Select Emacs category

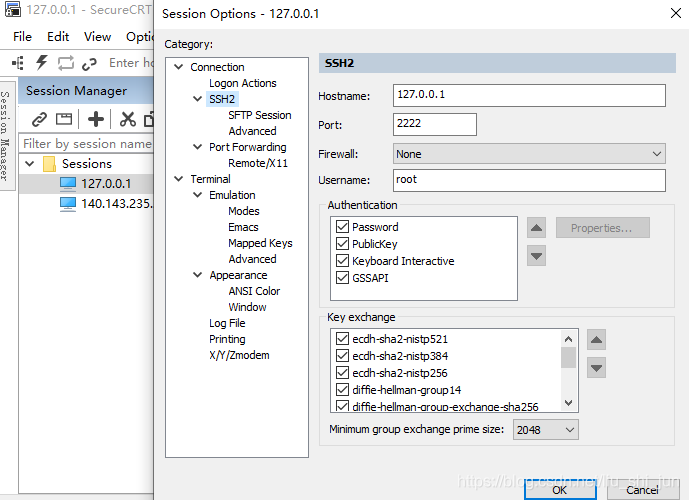click(x=243, y=227)
